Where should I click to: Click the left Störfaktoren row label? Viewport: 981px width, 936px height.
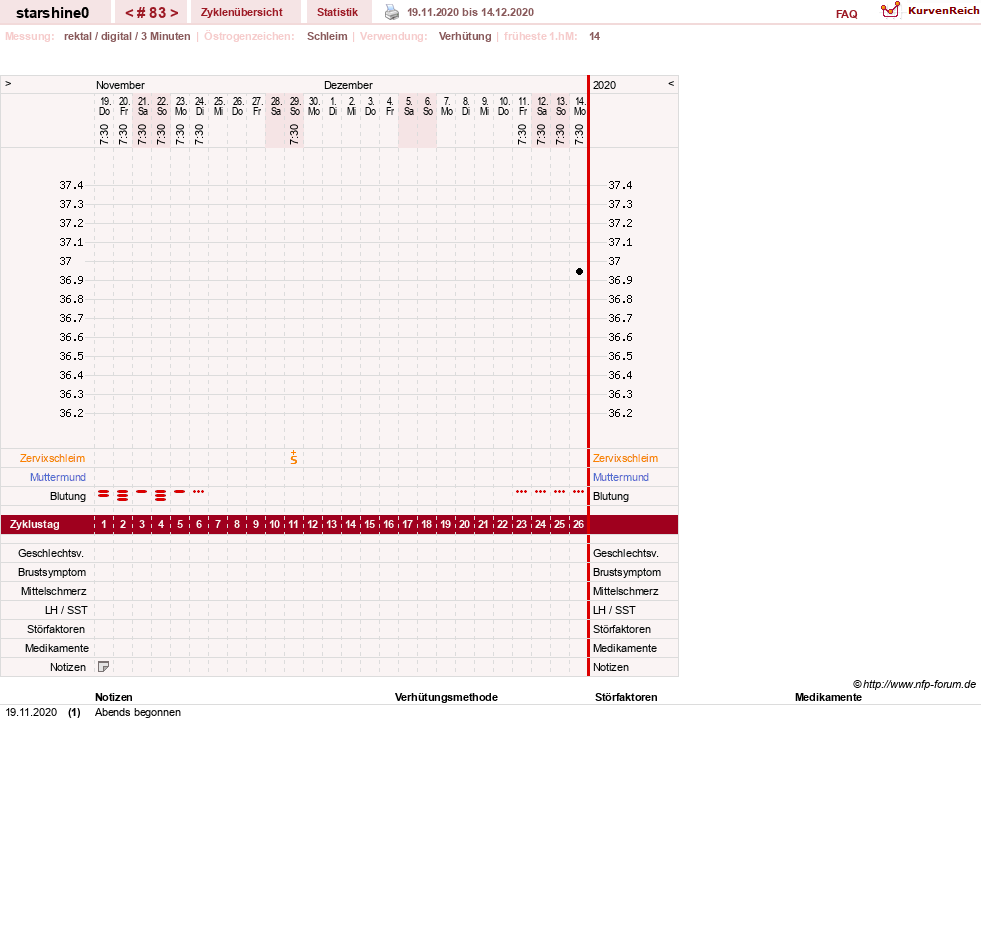tap(56, 629)
